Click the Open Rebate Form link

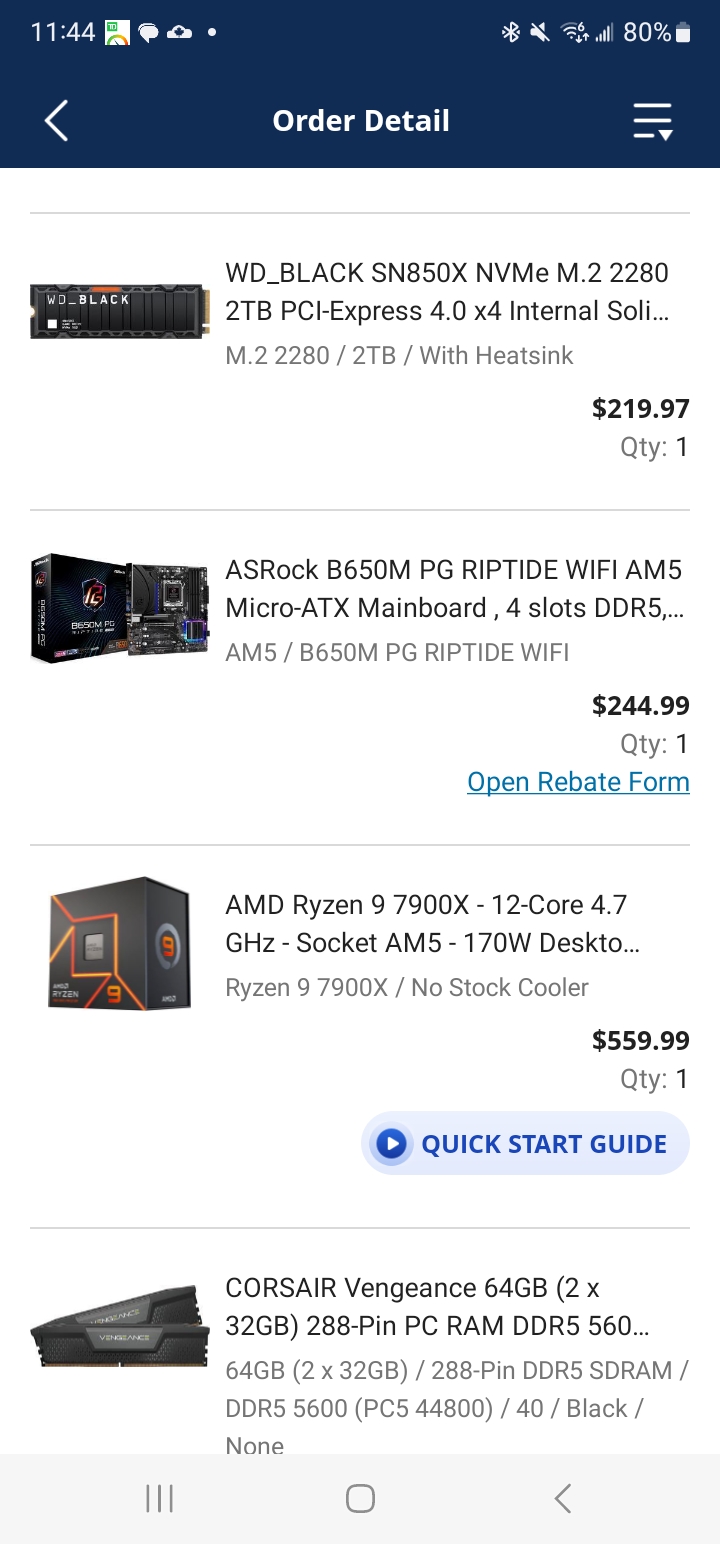[x=578, y=782]
